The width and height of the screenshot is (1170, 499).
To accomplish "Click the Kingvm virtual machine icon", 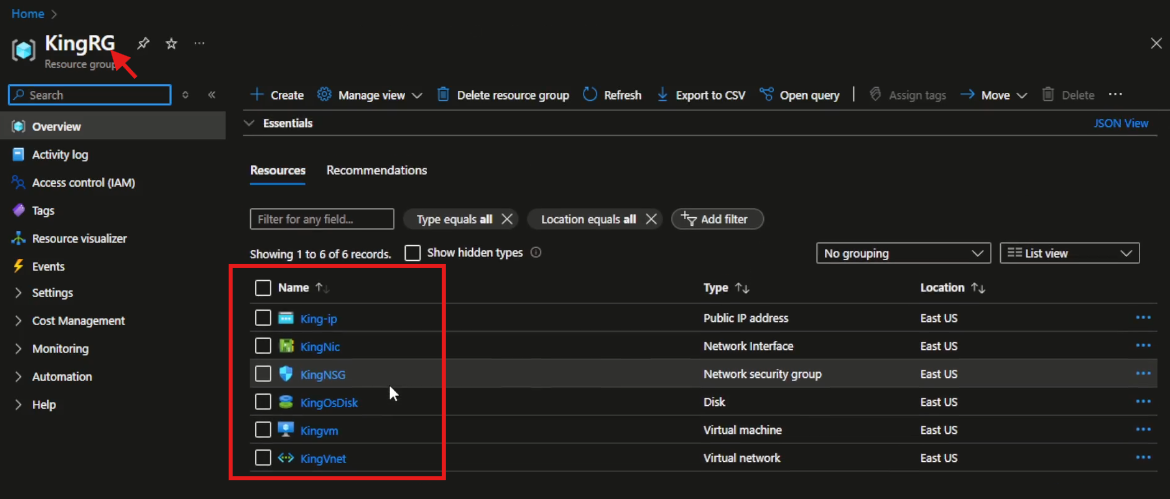I will [286, 430].
